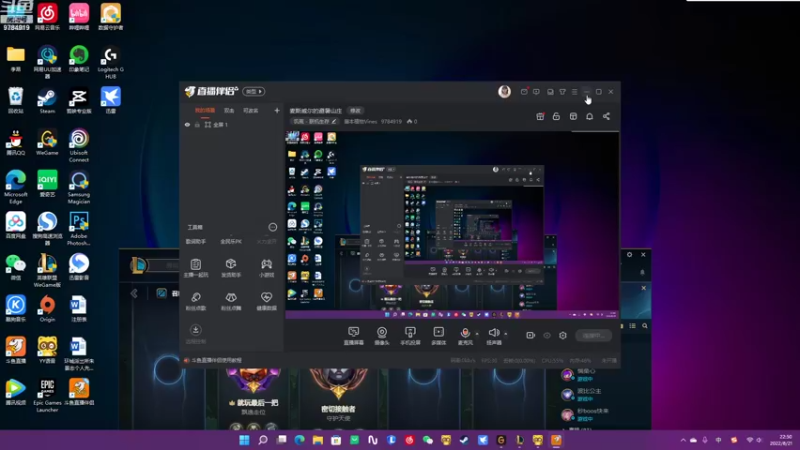
Task: Add a 多媒体 multimedia source
Action: [x=439, y=336]
